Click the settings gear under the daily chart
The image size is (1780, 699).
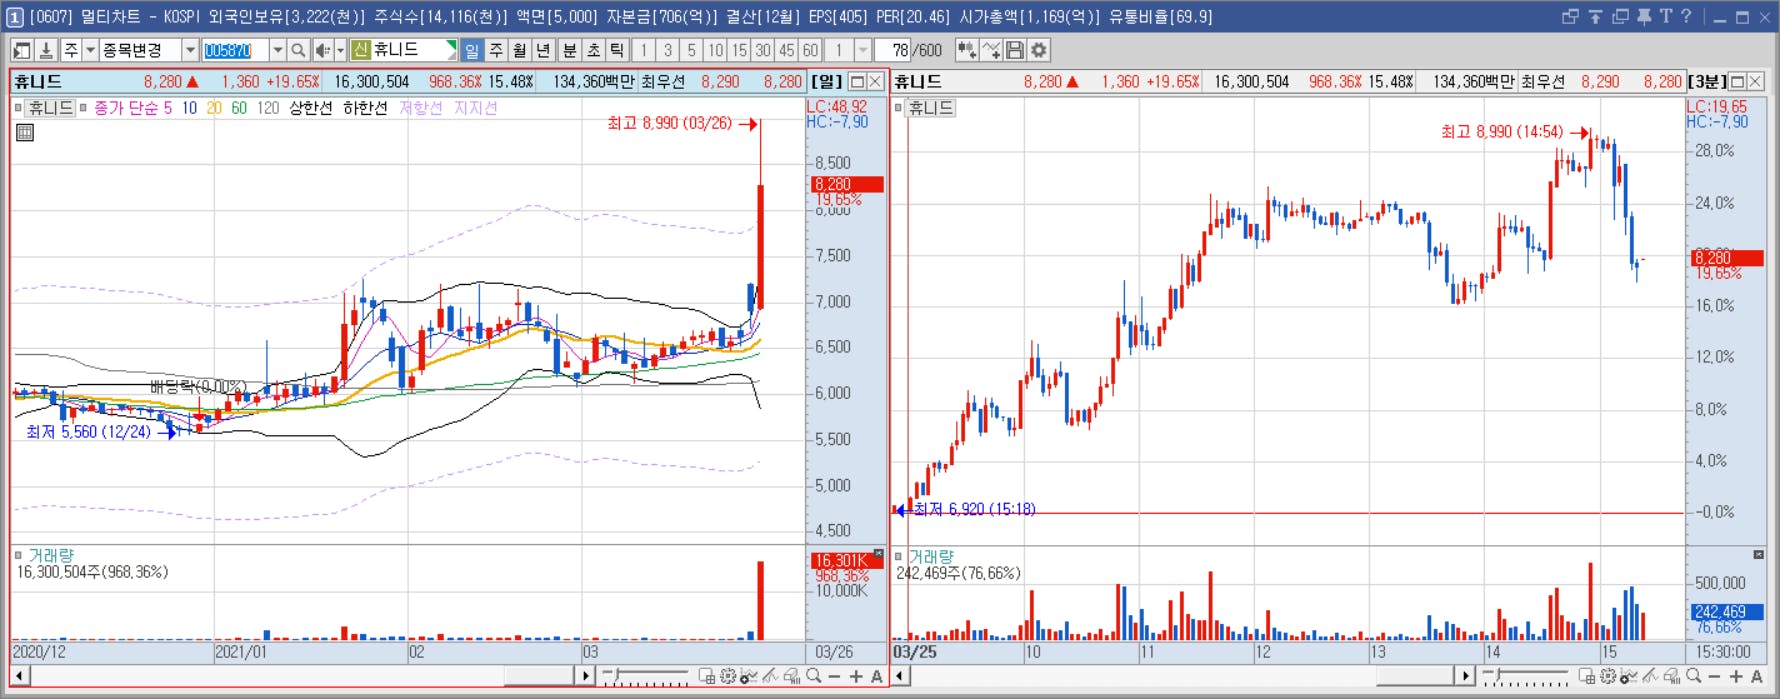coord(728,677)
